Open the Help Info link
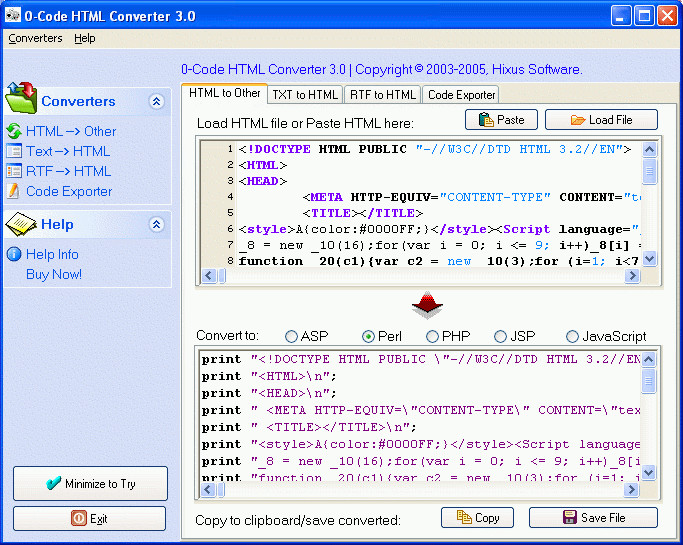The height and width of the screenshot is (545, 683). [x=52, y=254]
